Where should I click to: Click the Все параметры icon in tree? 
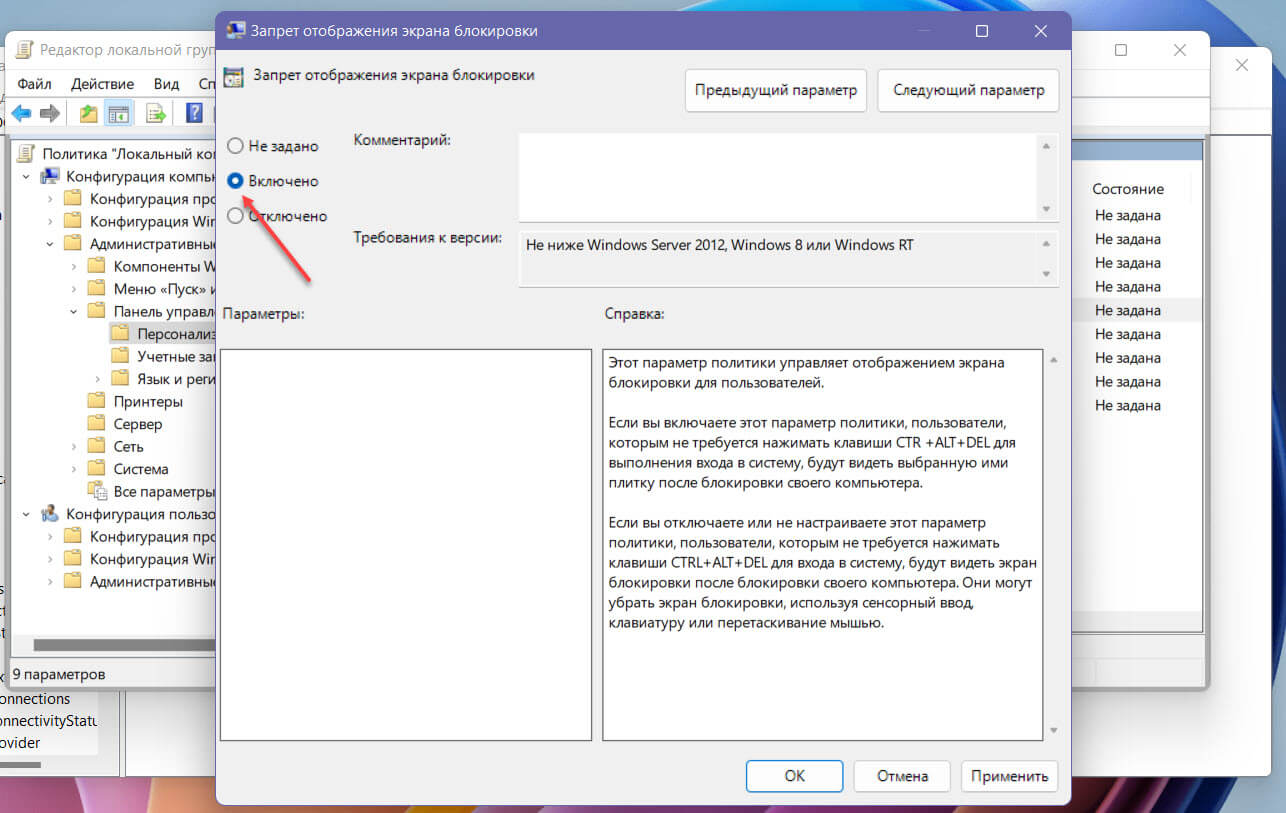(96, 491)
